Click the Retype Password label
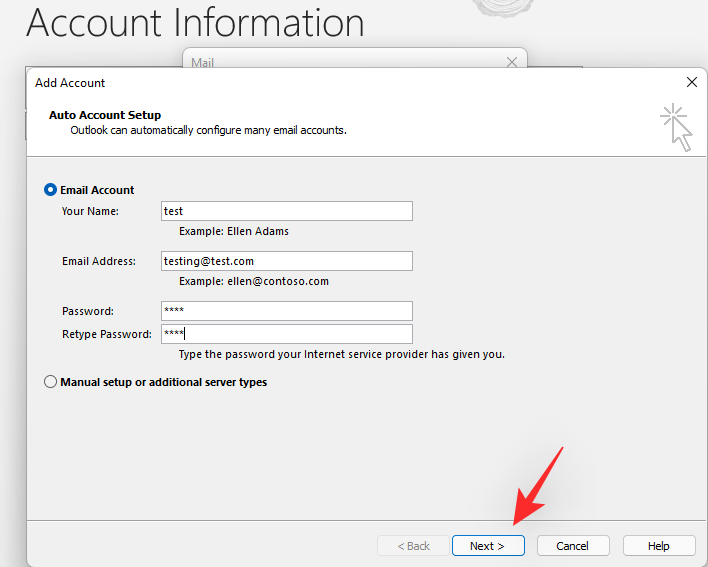 click(107, 334)
